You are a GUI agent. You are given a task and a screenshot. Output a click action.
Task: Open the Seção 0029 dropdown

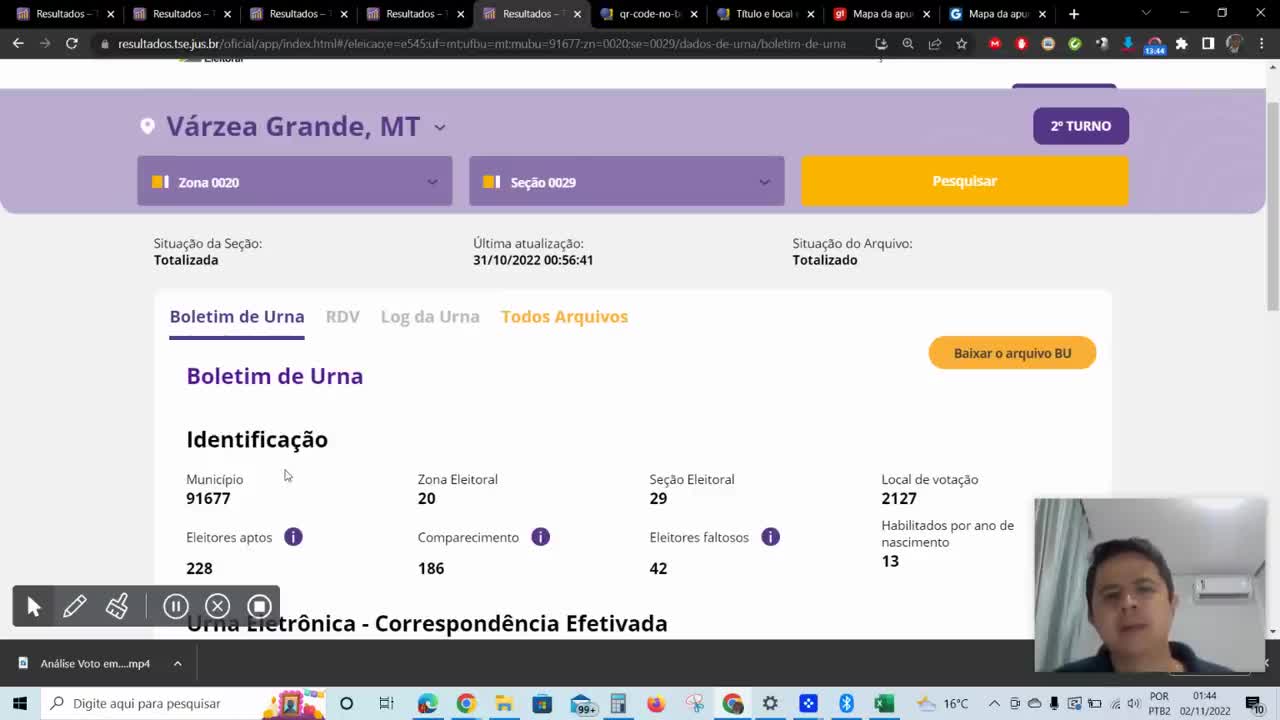coord(627,181)
